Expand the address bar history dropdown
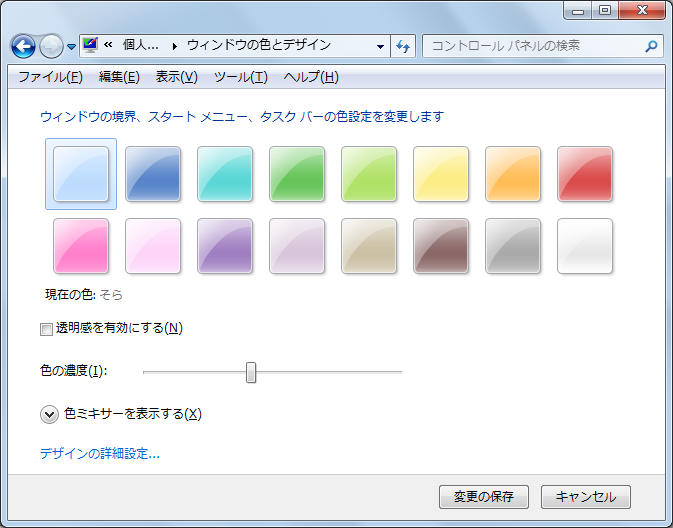Screen dimensions: 673x528 click(380, 46)
